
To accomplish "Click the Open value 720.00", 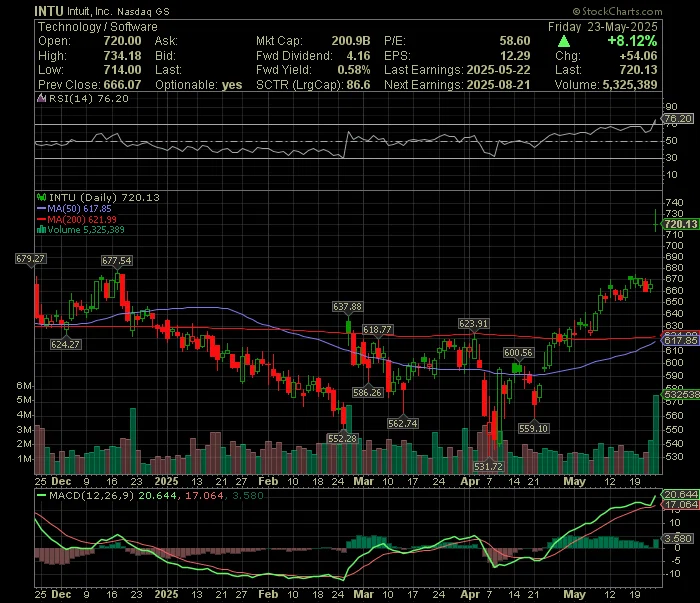I will click(x=122, y=41).
